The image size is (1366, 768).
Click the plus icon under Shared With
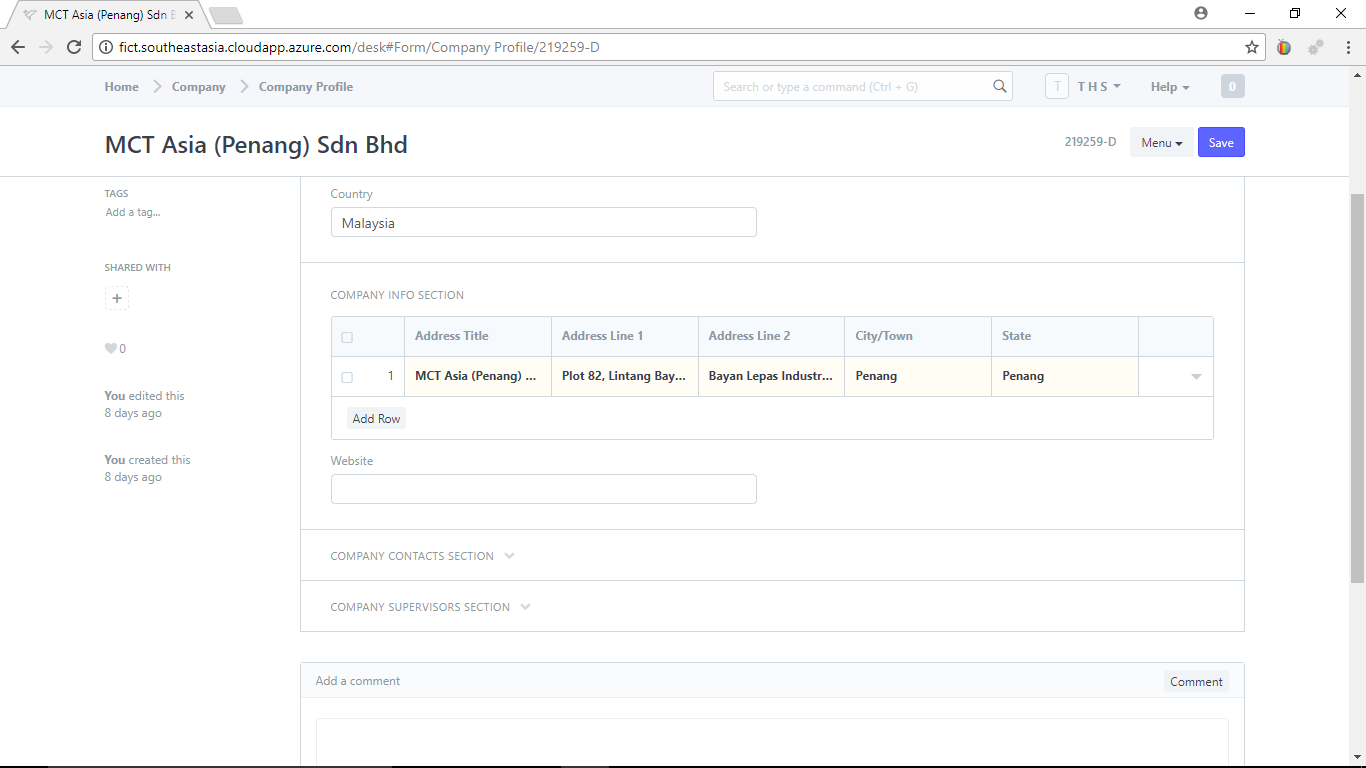pyautogui.click(x=117, y=298)
